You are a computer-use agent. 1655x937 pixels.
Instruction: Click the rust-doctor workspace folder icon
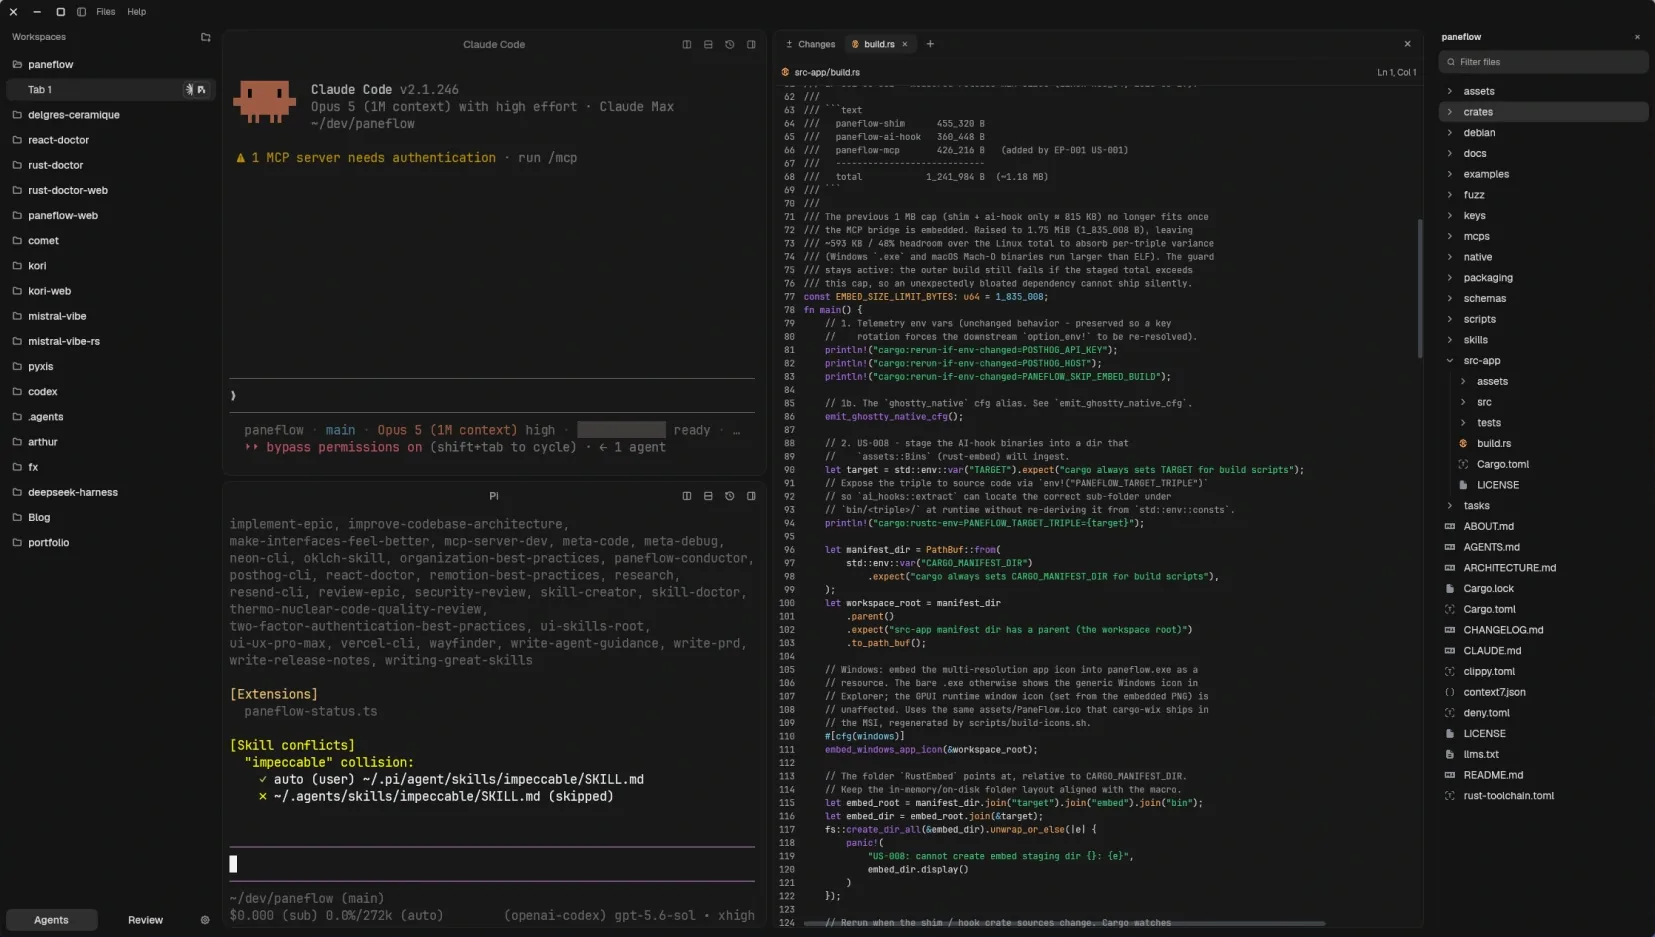click(x=17, y=165)
